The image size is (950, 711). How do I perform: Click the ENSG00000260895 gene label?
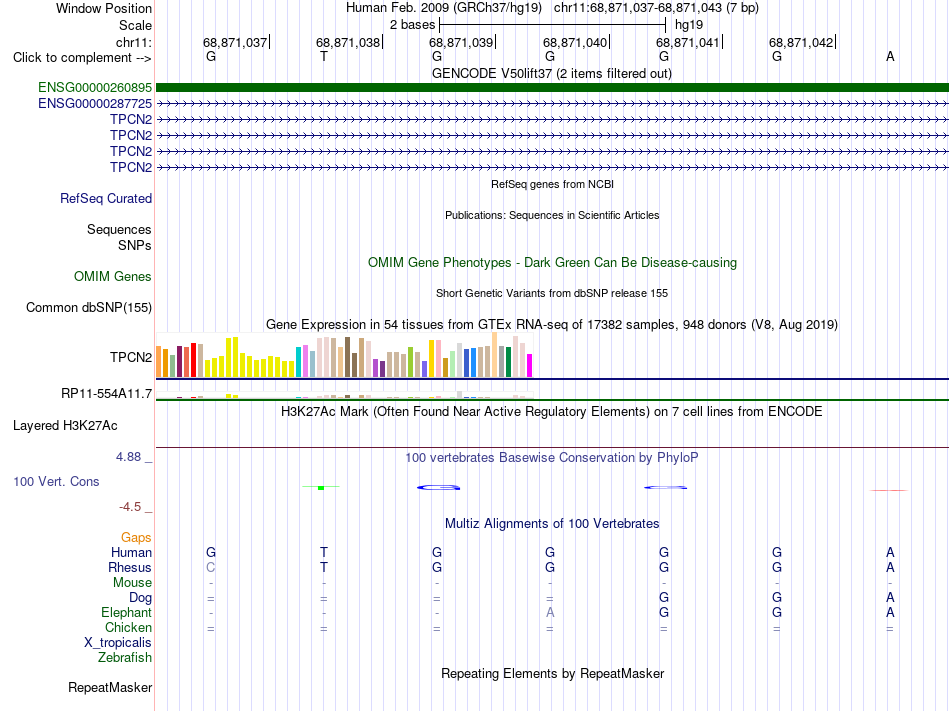click(95, 88)
